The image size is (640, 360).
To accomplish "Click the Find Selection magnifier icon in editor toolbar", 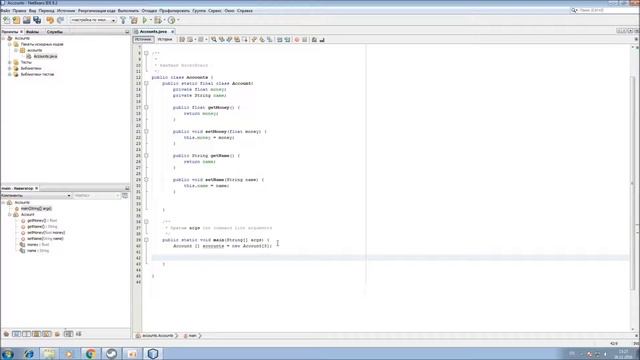I will 213,40.
